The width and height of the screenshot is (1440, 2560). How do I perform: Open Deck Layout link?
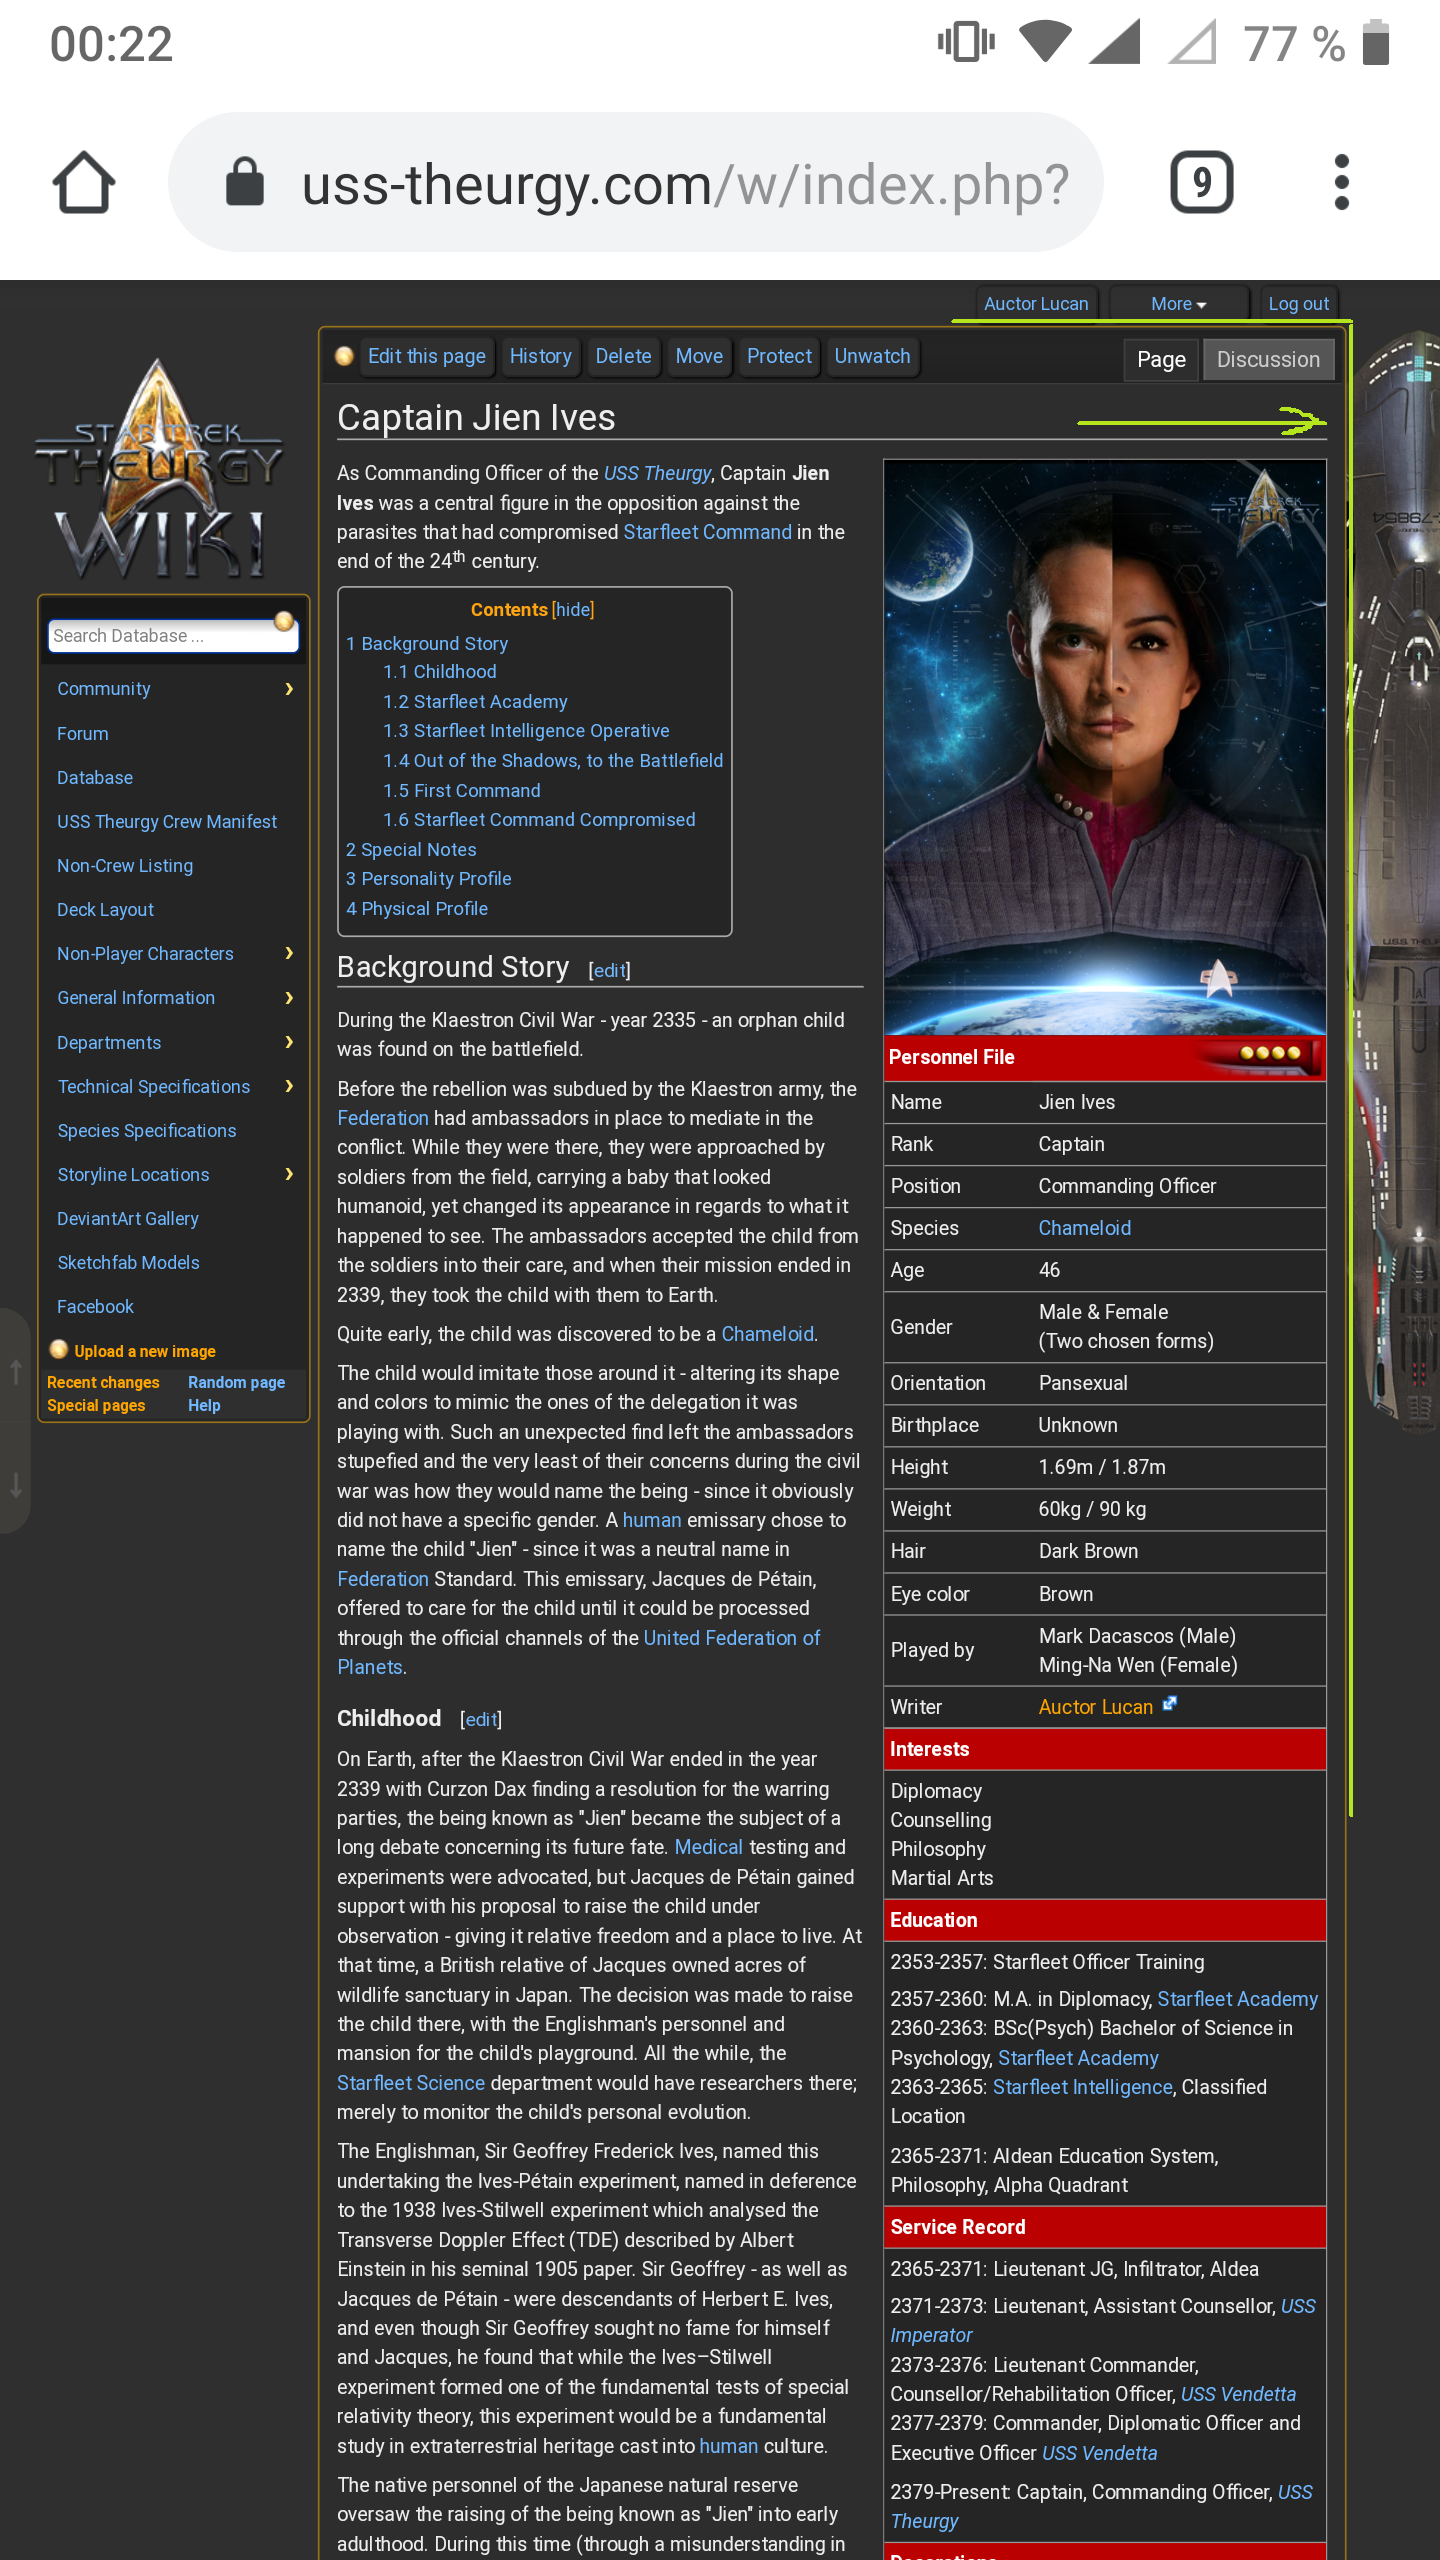point(105,910)
